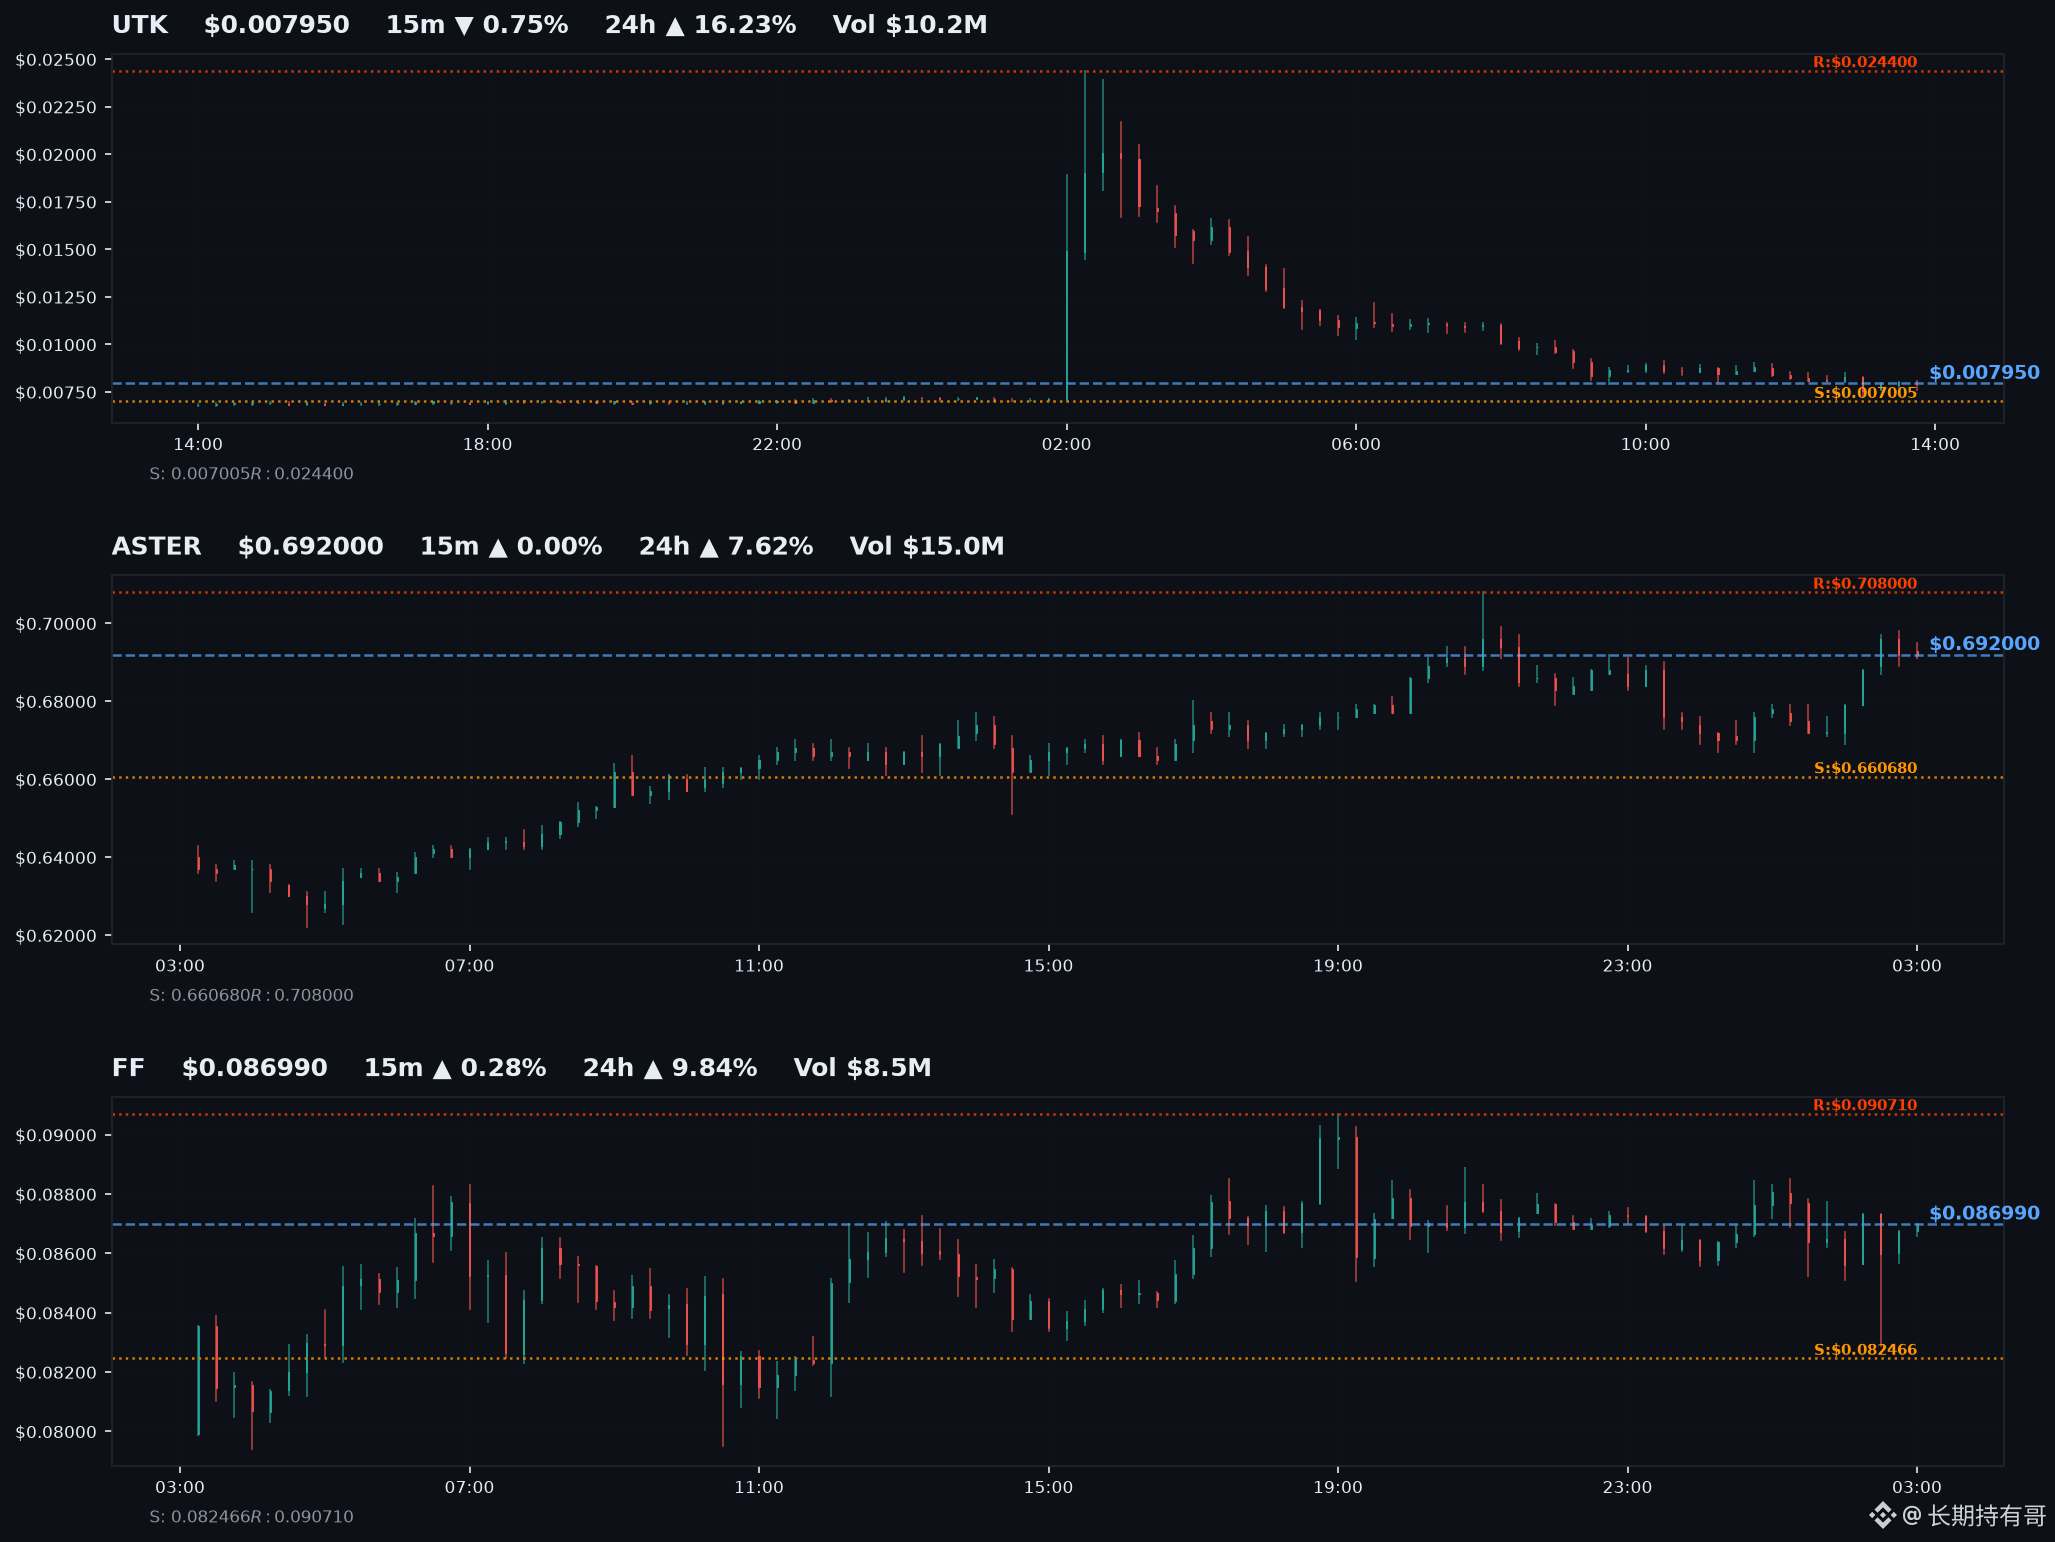Click the $0.68000 y-axis label
This screenshot has width=2055, height=1542.
pyautogui.click(x=56, y=702)
